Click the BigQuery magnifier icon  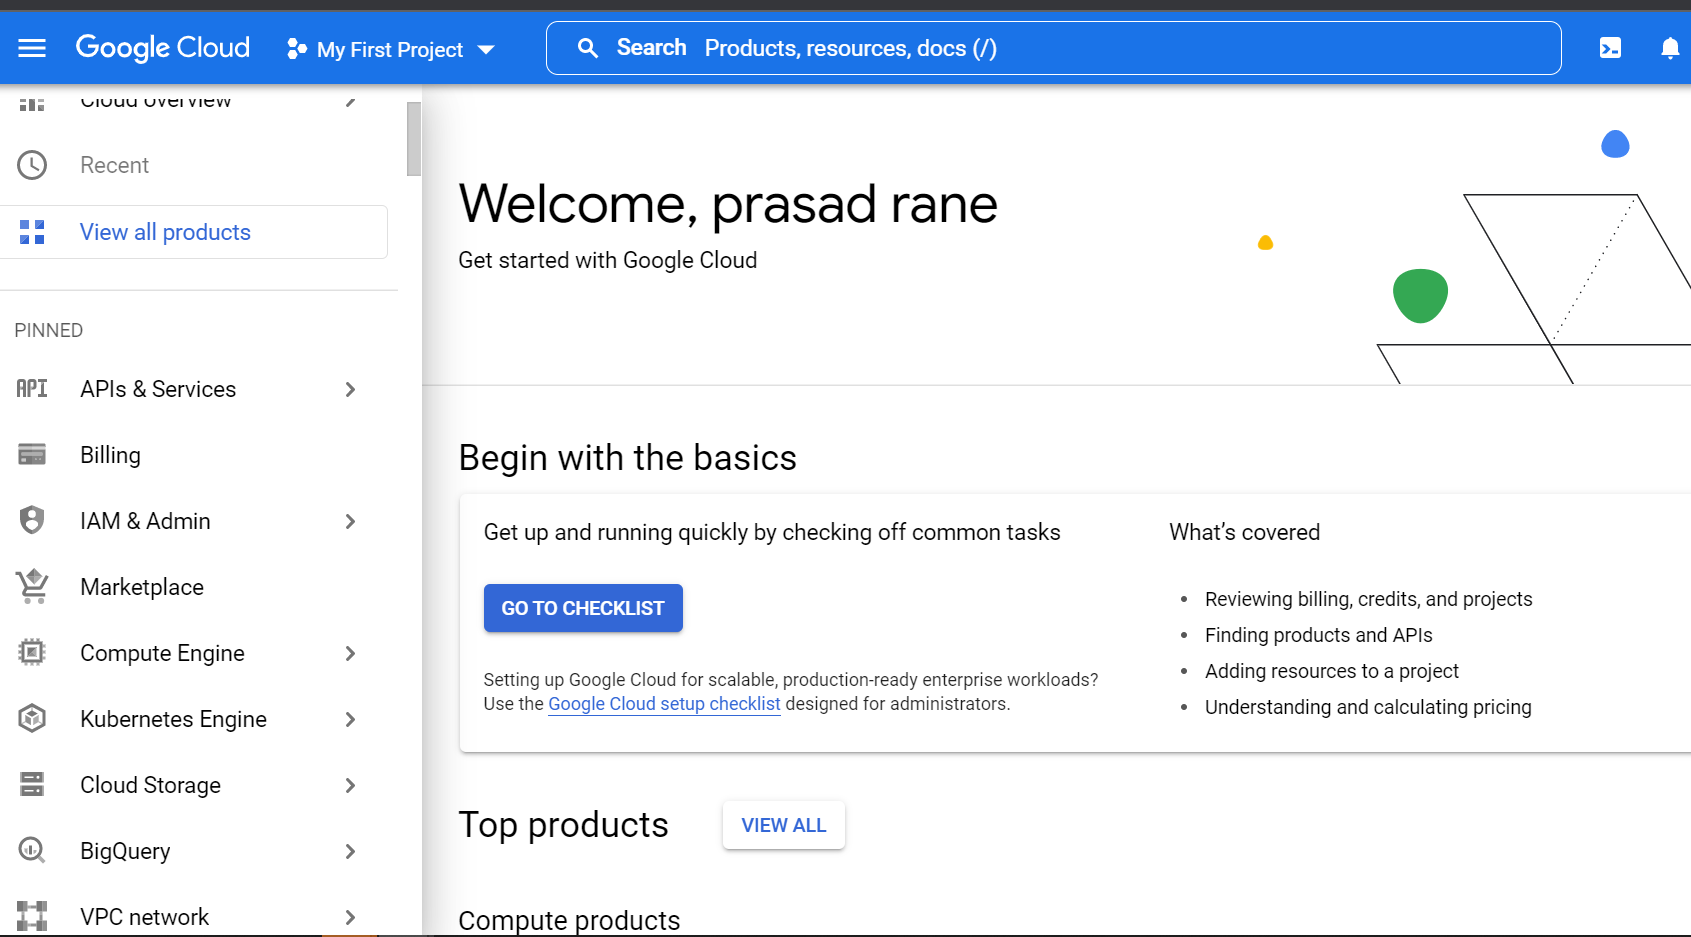pyautogui.click(x=32, y=851)
